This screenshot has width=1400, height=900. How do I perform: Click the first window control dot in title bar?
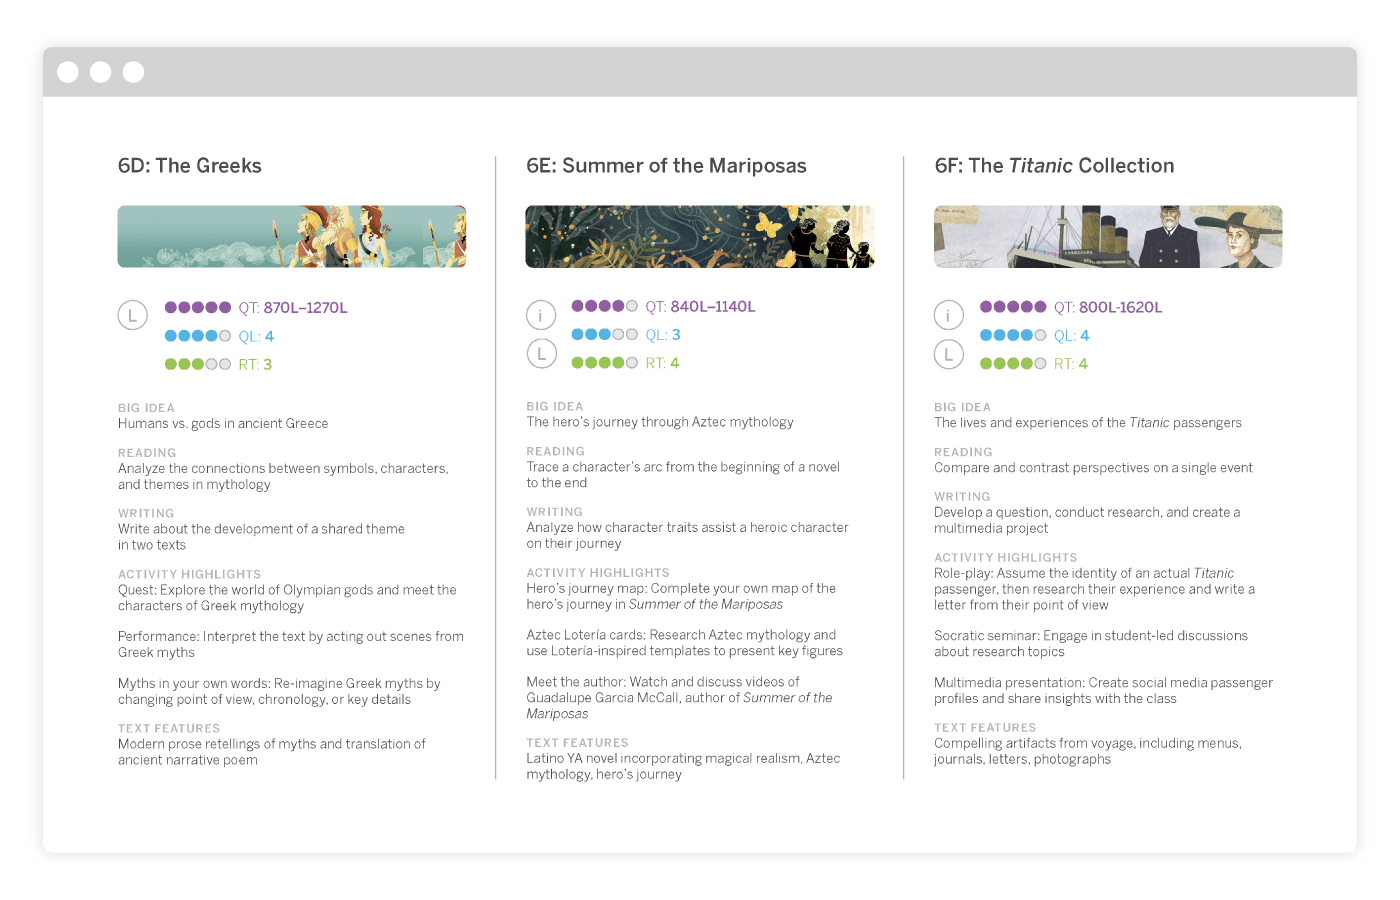pyautogui.click(x=68, y=72)
